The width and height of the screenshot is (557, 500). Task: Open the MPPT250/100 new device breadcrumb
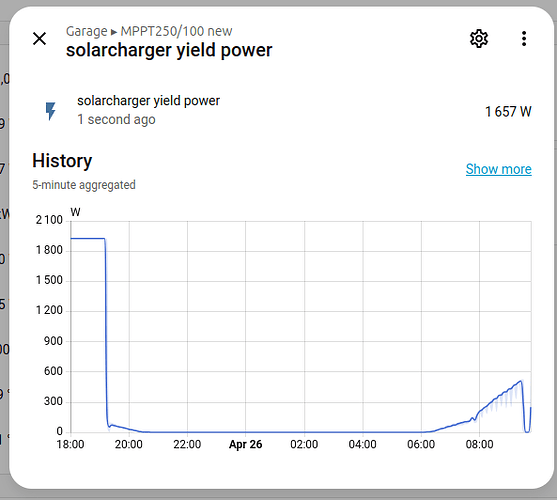[x=176, y=31]
